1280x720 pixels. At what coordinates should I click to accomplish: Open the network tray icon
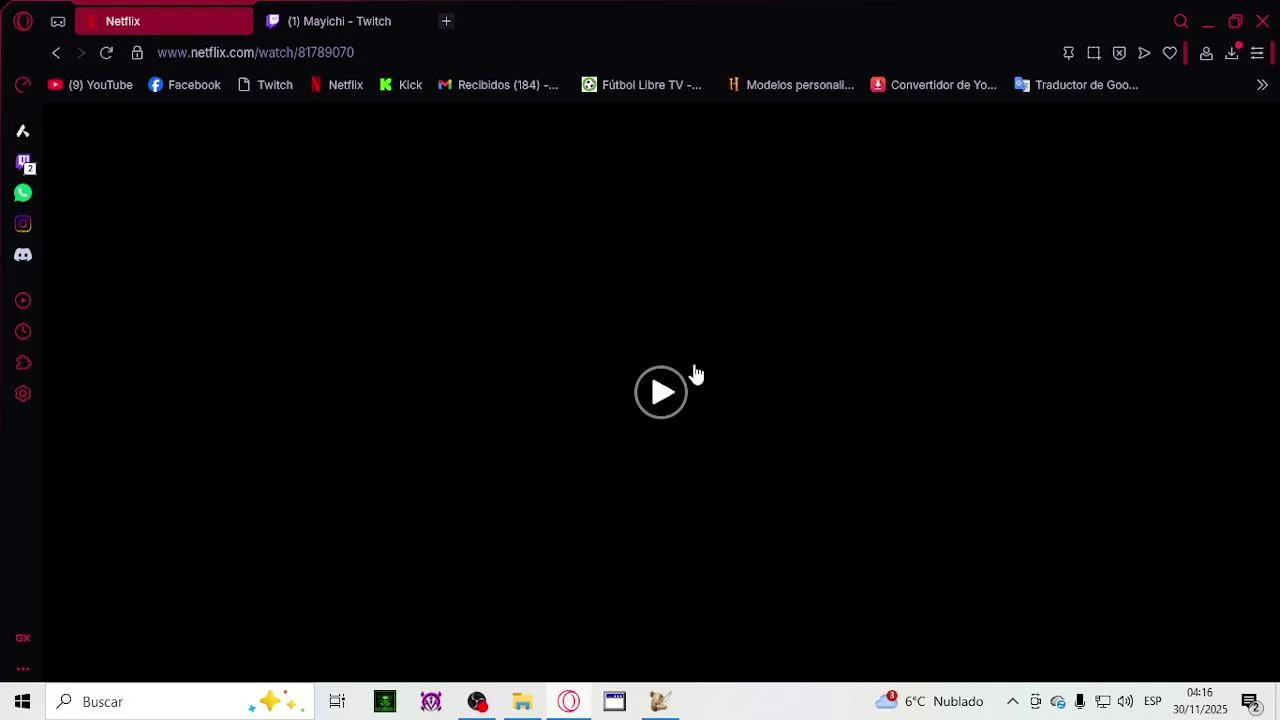click(x=1102, y=702)
